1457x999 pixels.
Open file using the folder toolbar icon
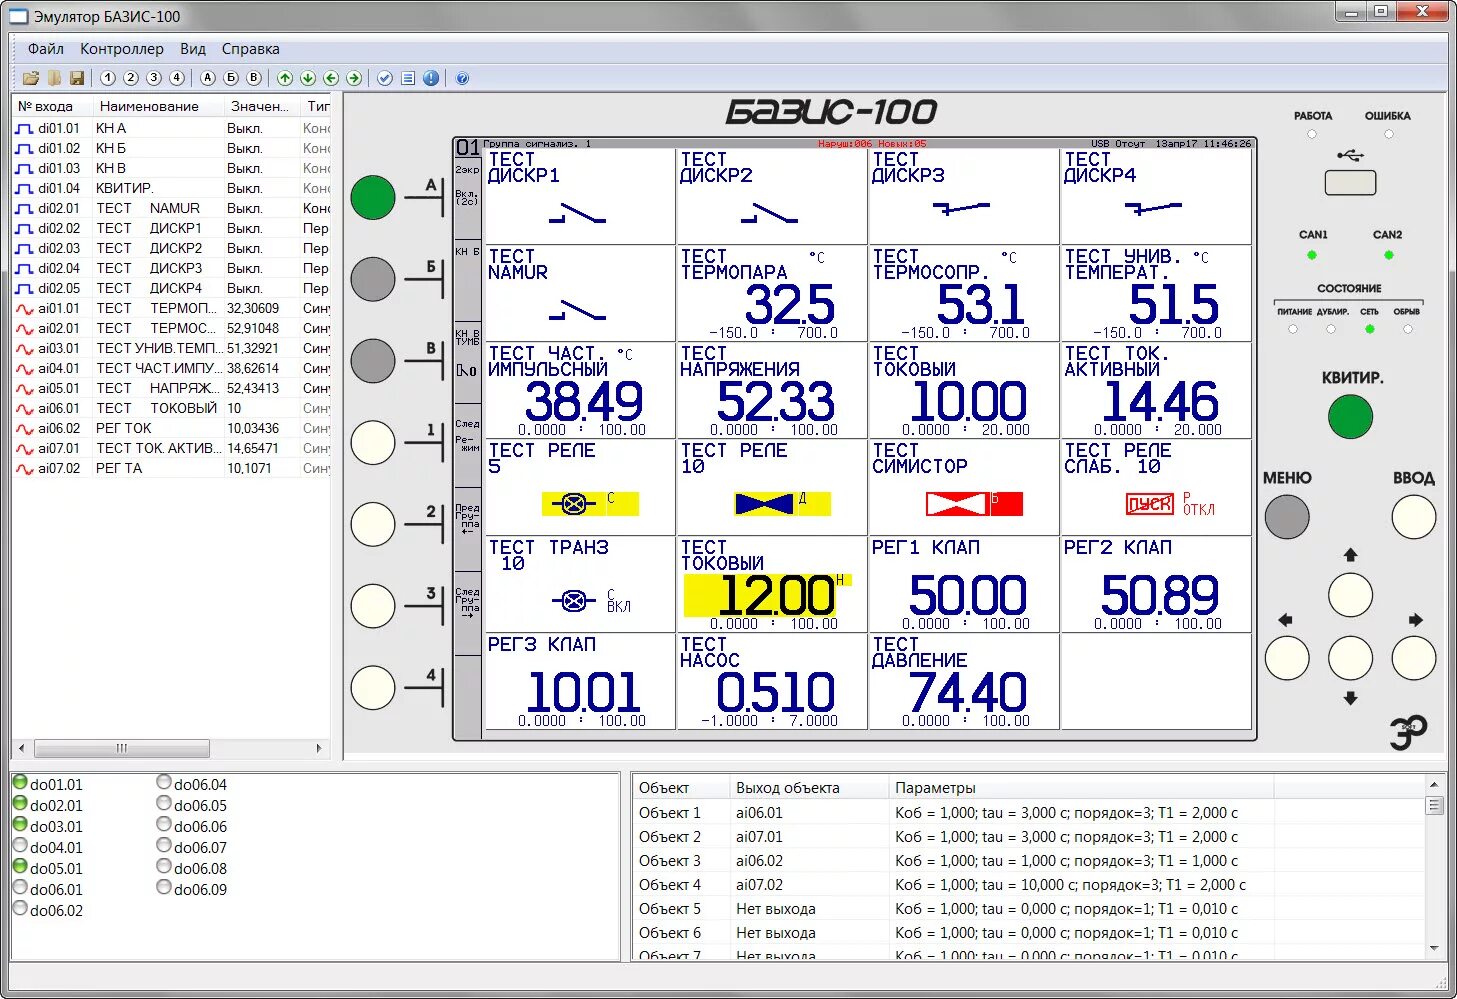pos(31,78)
